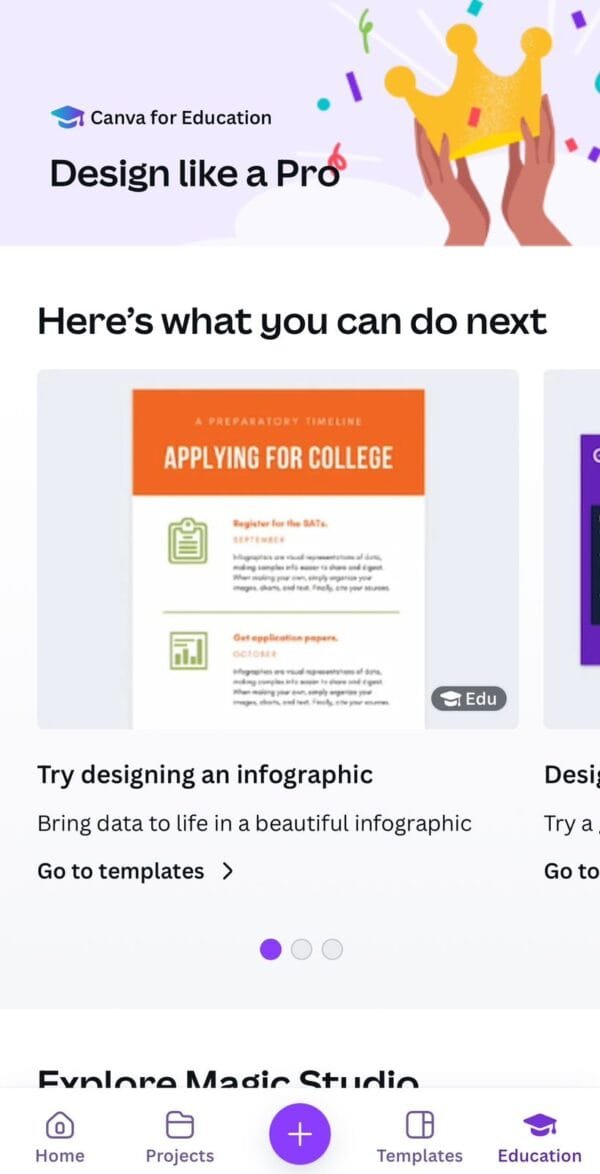Tap the Canva for Education cap logo
Viewport: 600px width, 1174px height.
[67, 117]
